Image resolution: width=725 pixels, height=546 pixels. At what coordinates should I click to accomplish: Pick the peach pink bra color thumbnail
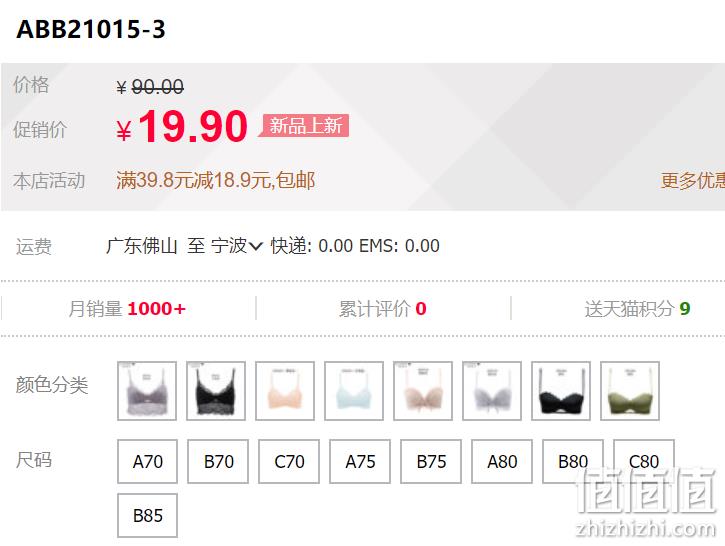tap(285, 391)
